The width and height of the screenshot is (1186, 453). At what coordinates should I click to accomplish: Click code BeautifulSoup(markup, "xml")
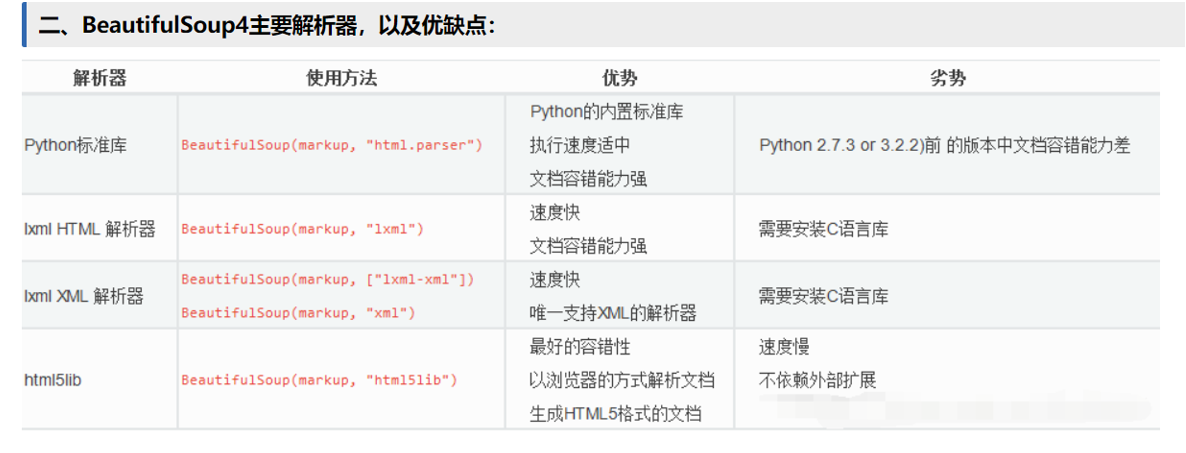(298, 312)
